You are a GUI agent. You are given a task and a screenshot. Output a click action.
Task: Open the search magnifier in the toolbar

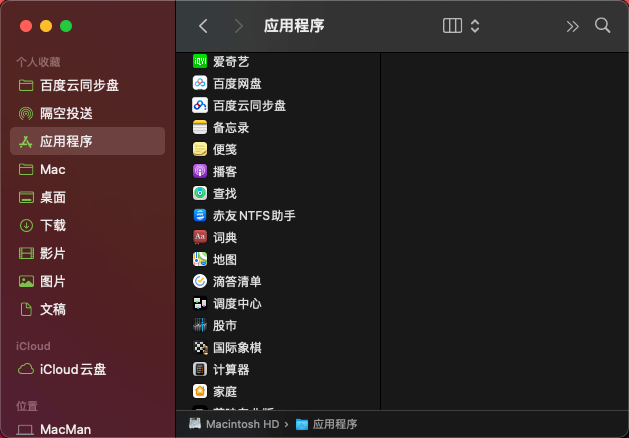[603, 26]
